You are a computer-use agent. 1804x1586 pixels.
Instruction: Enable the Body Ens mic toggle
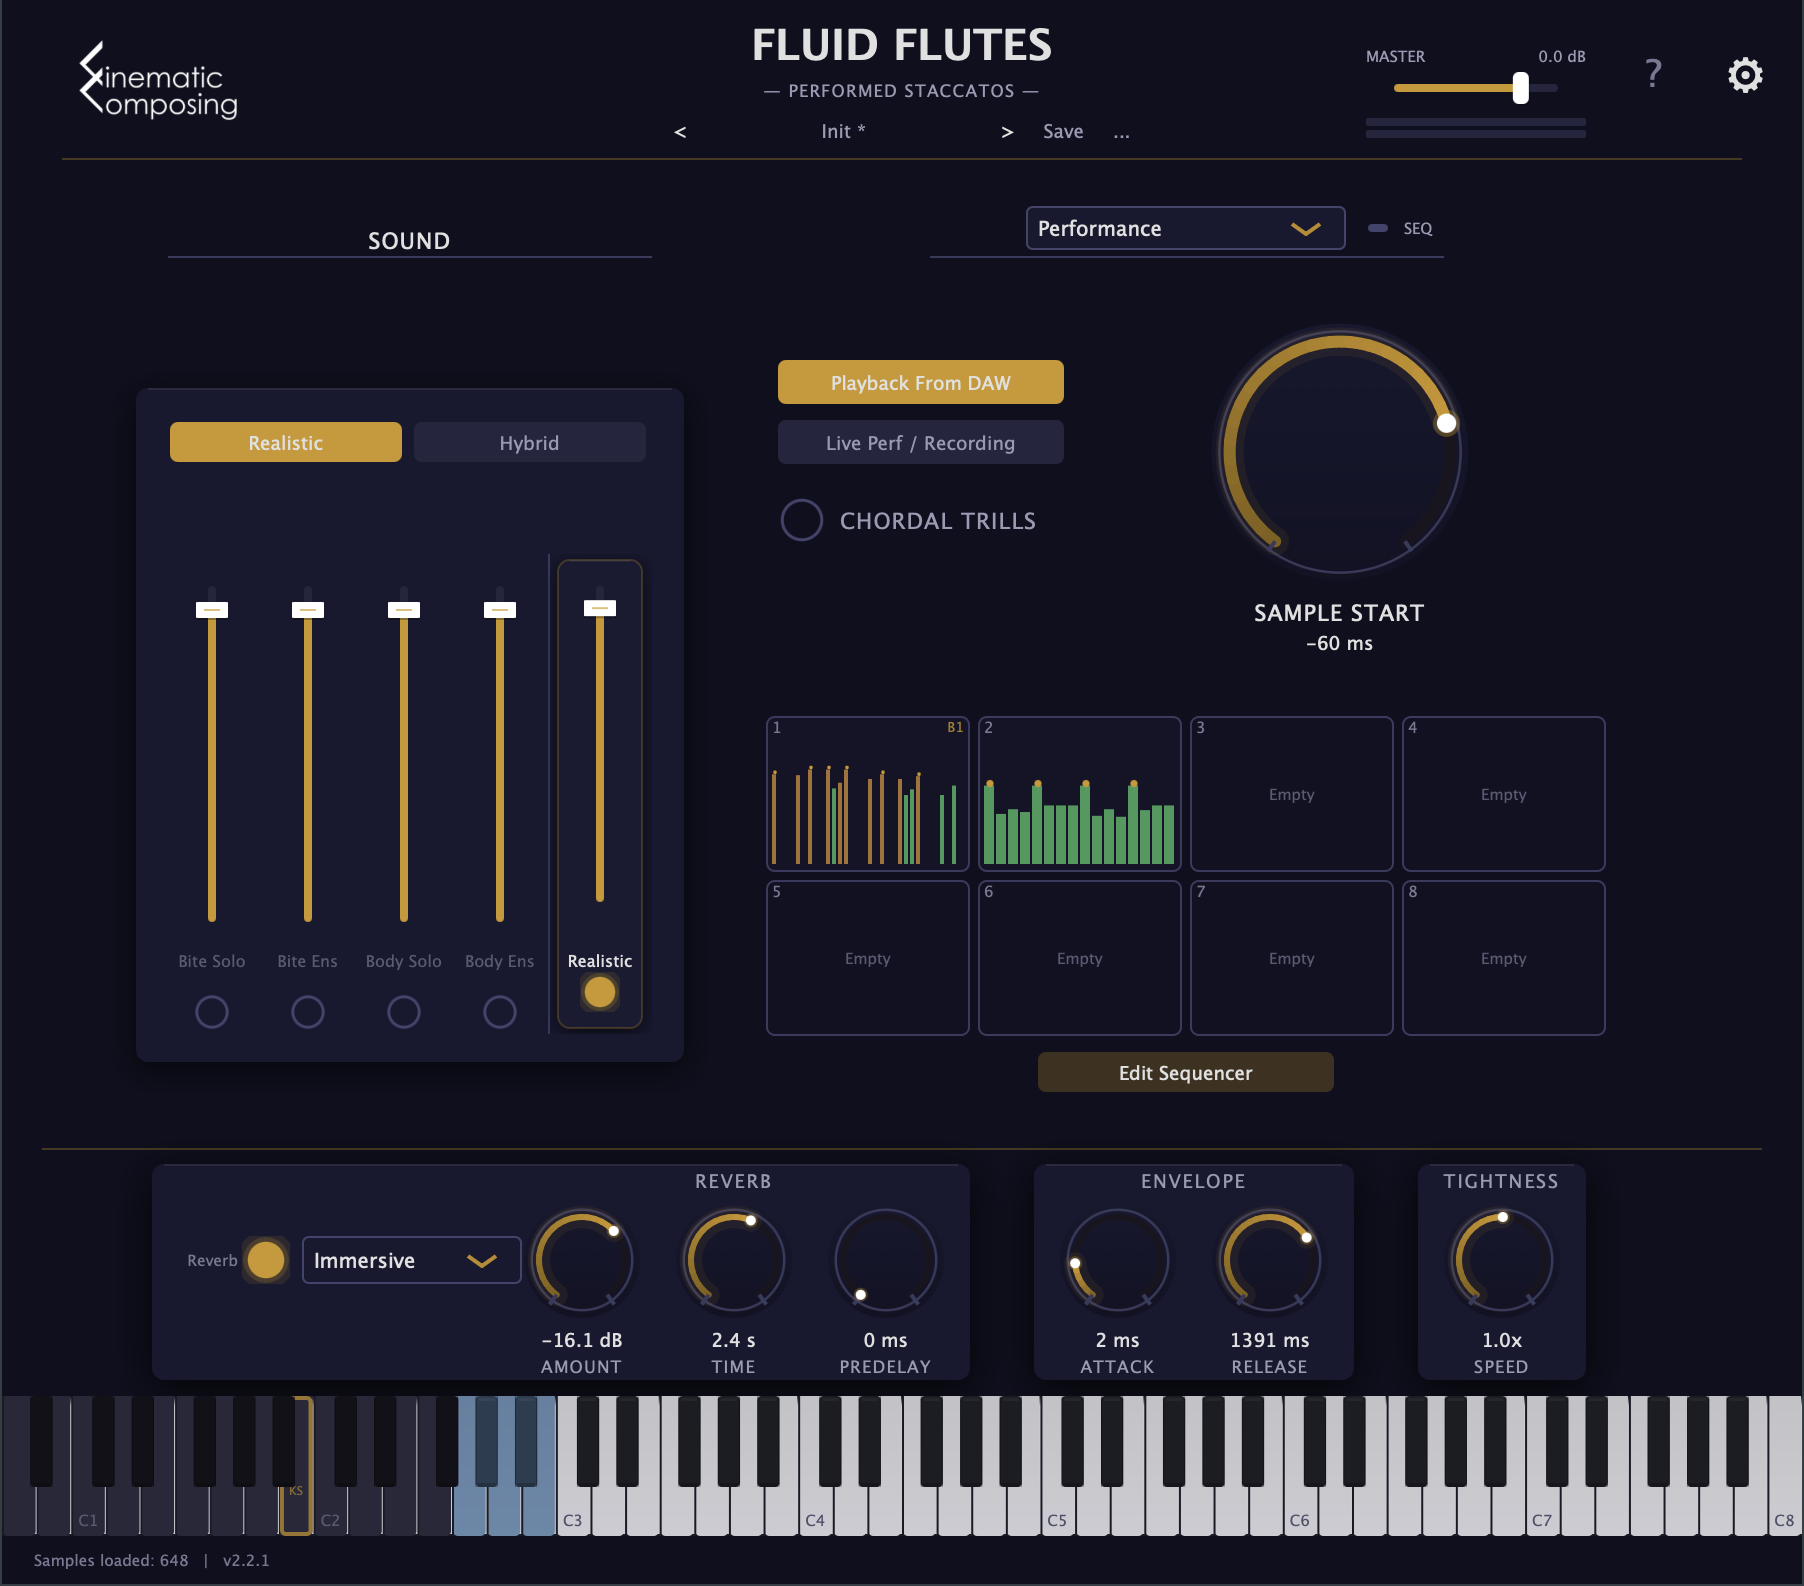point(500,1012)
